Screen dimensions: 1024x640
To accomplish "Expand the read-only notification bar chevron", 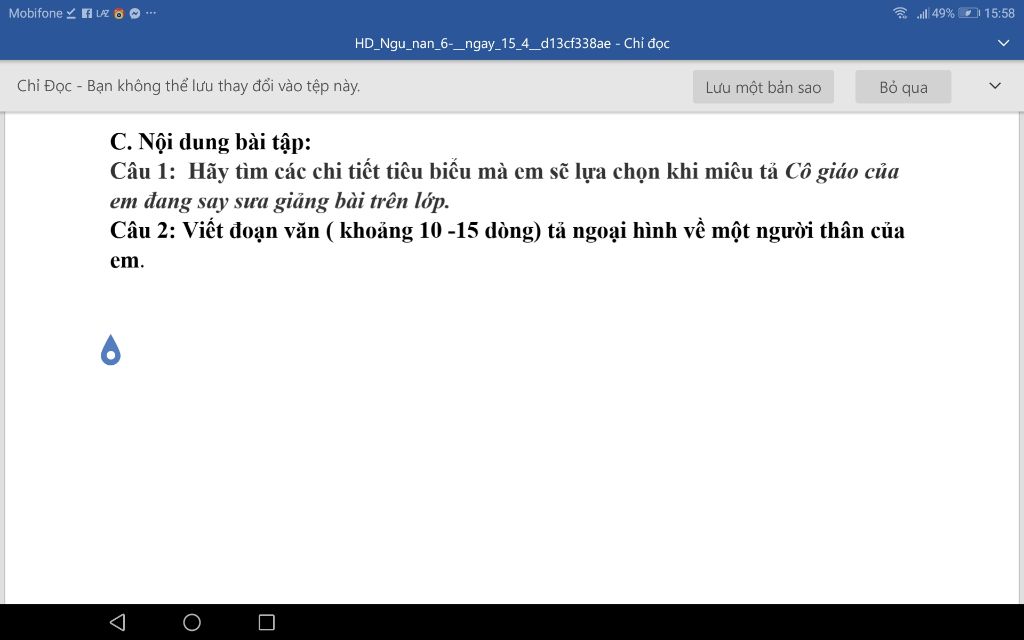I will click(x=995, y=86).
